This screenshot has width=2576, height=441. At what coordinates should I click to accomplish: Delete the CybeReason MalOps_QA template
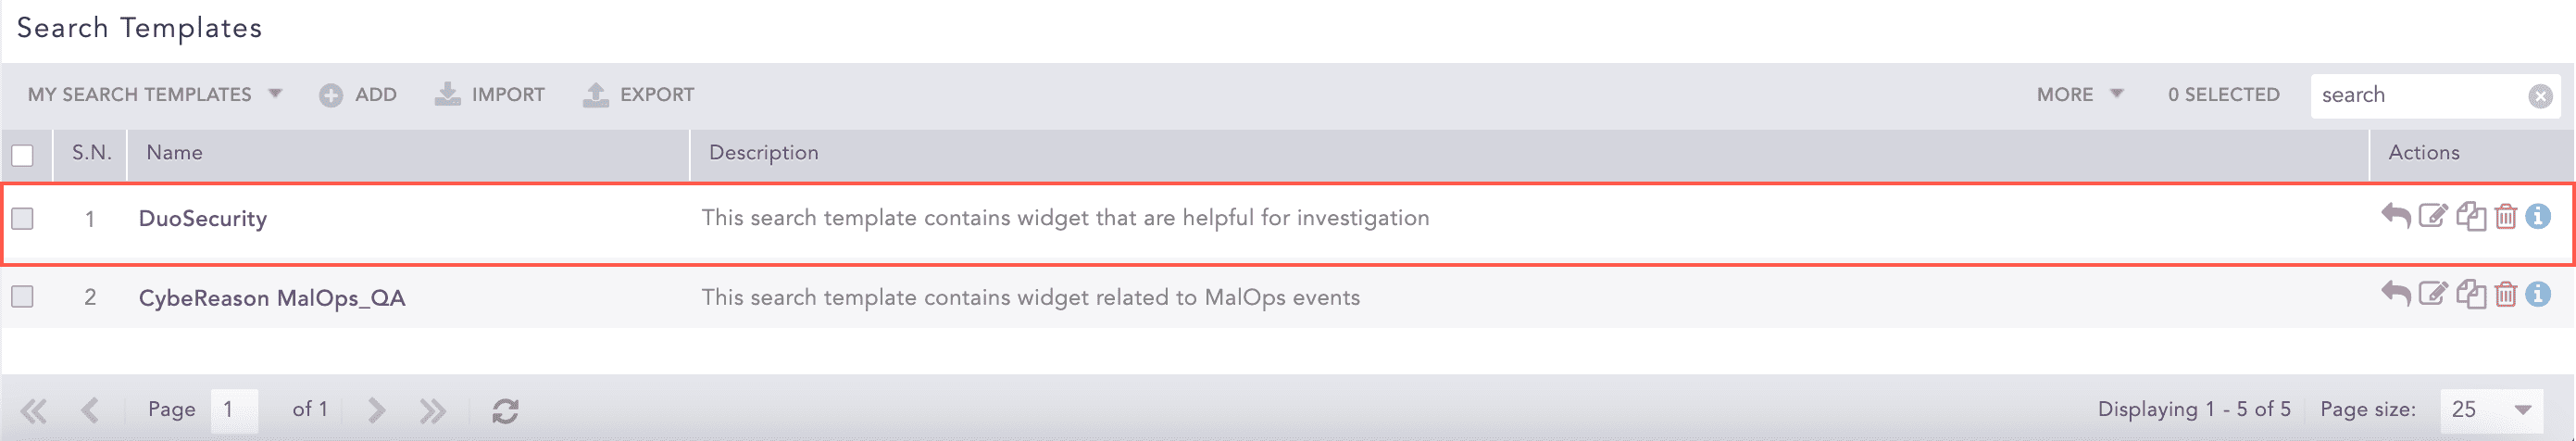point(2505,294)
